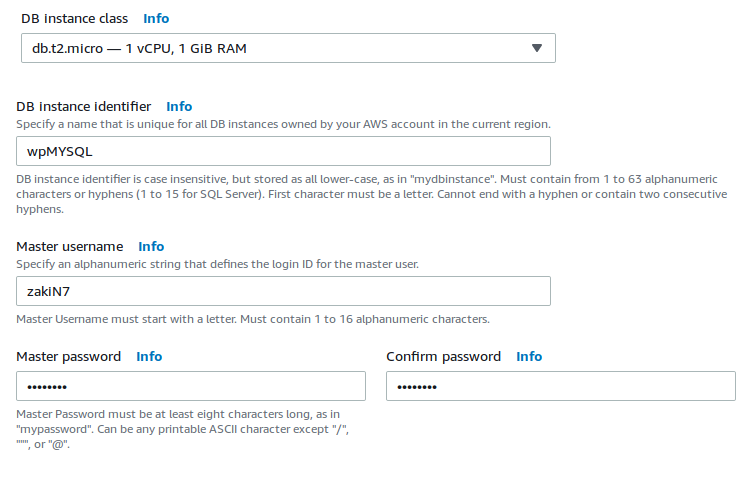Open Info link beside Master password
The image size is (748, 489).
[149, 356]
